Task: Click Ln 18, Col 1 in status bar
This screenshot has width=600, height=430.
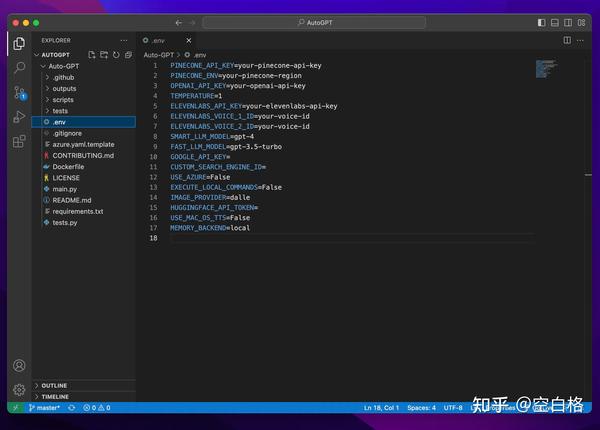Action: pos(381,408)
